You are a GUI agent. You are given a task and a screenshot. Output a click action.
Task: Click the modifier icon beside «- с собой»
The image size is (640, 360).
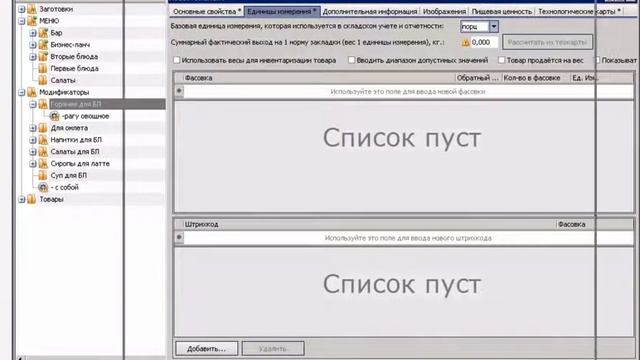(43, 187)
